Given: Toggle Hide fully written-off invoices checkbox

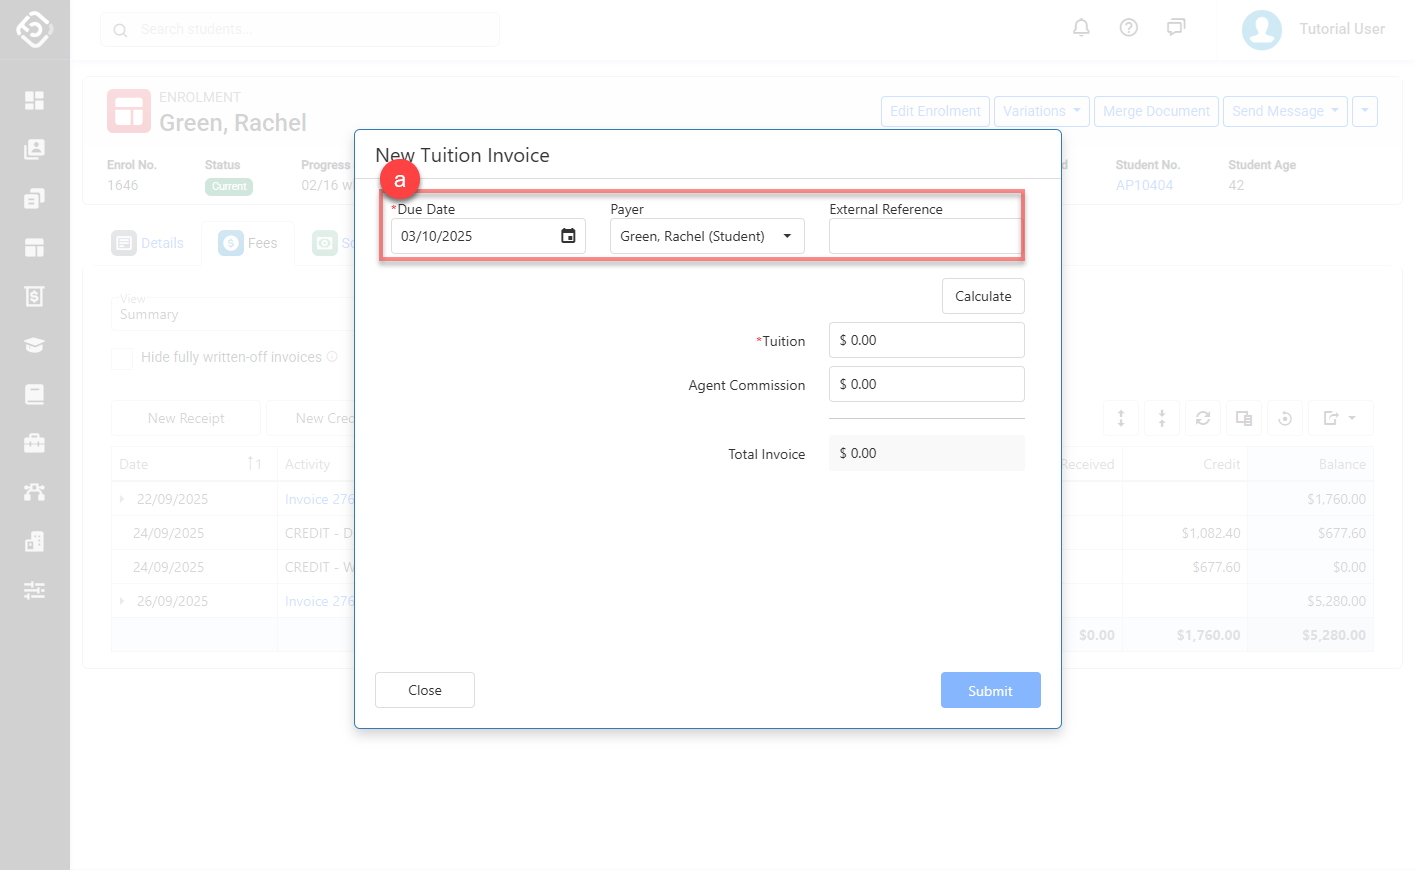Looking at the screenshot, I should [x=122, y=358].
